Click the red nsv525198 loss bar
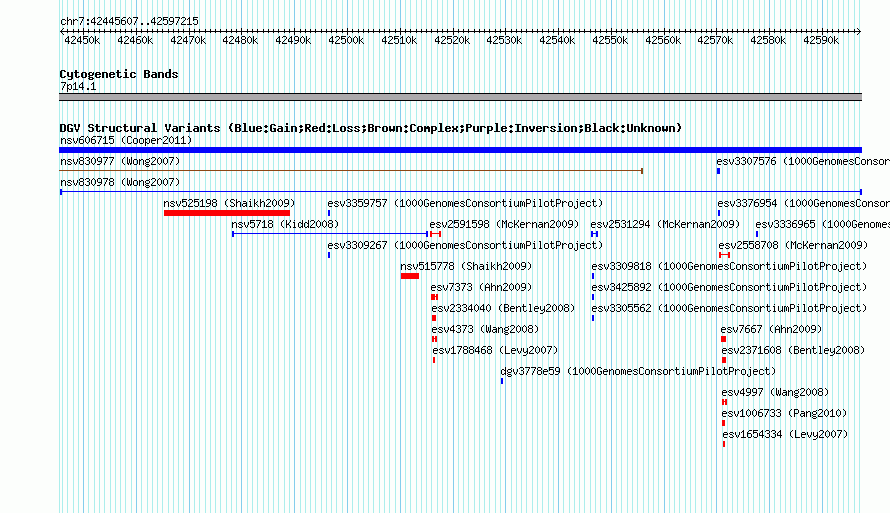 click(x=227, y=213)
